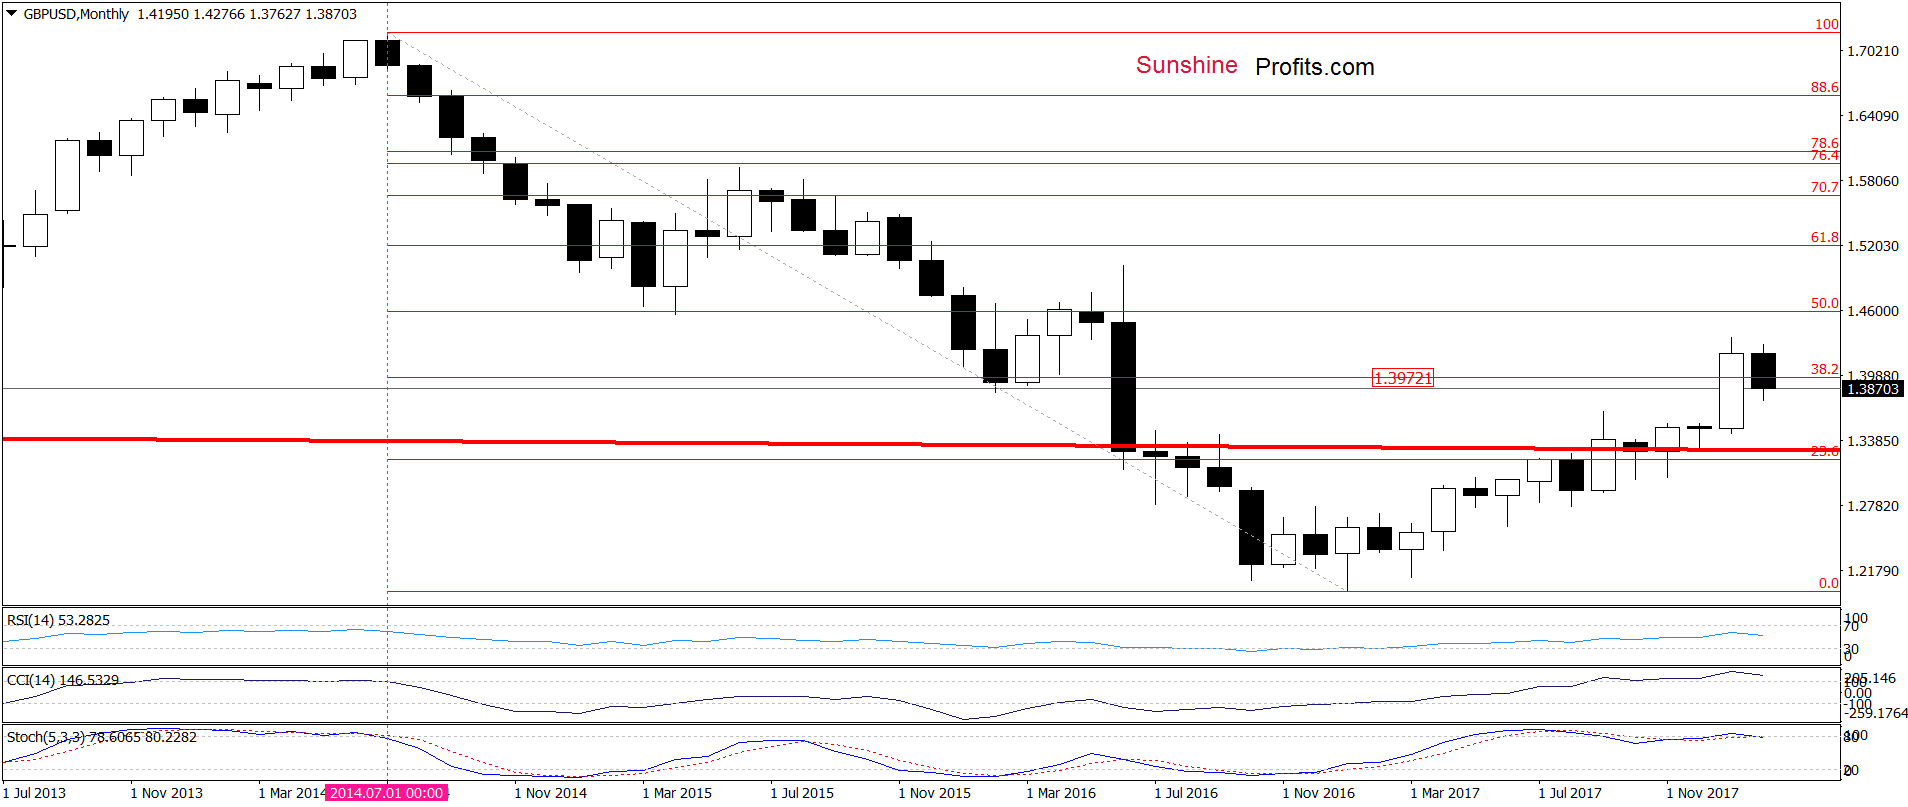Viewport: 1908px width, 807px height.
Task: Click the 1 Nov 2014 time axis label
Action: point(550,793)
